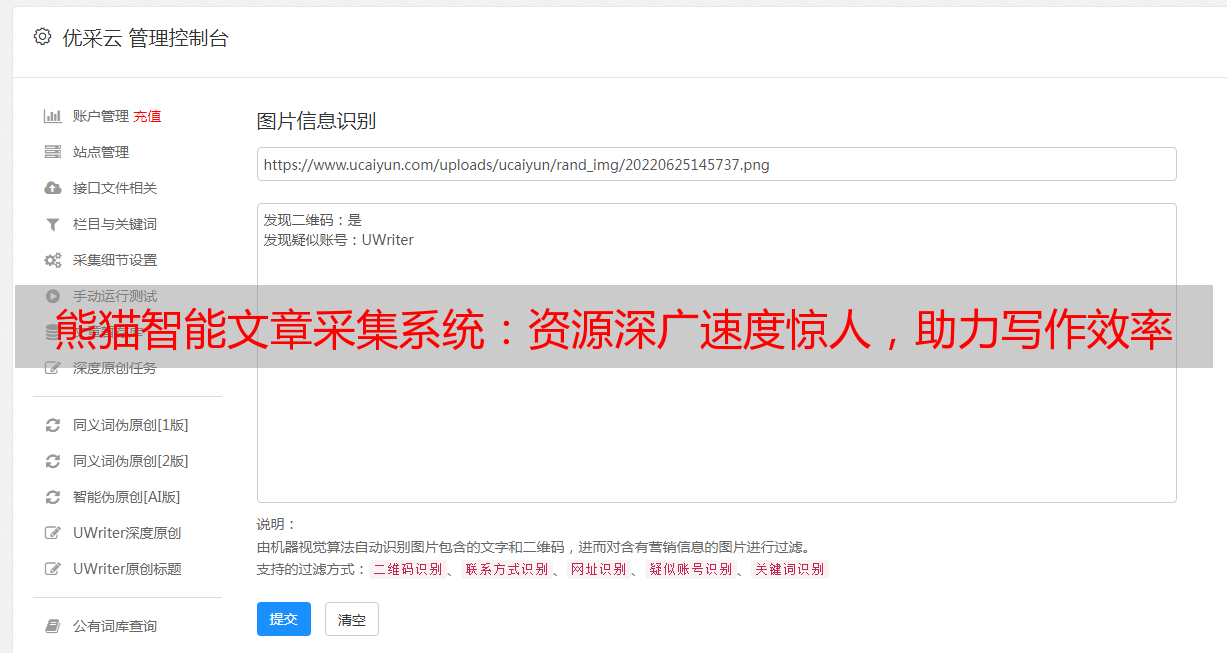Click the edit icon beside UWriter深度原创
Viewport: 1227px width, 653px height.
click(53, 533)
